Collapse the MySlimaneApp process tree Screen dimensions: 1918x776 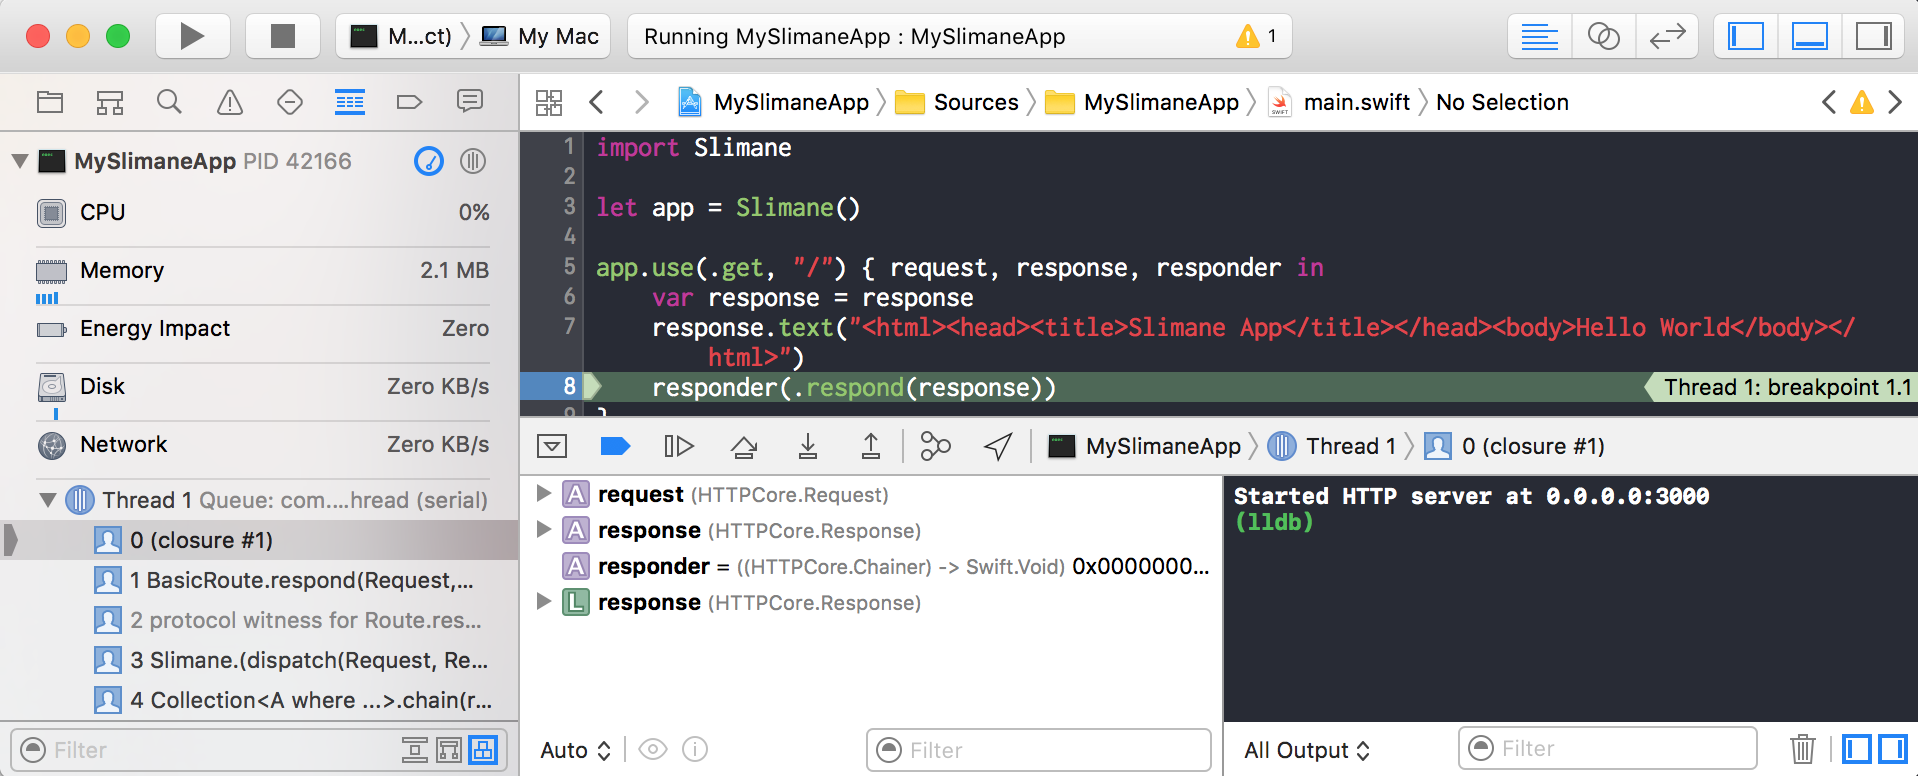(x=19, y=161)
